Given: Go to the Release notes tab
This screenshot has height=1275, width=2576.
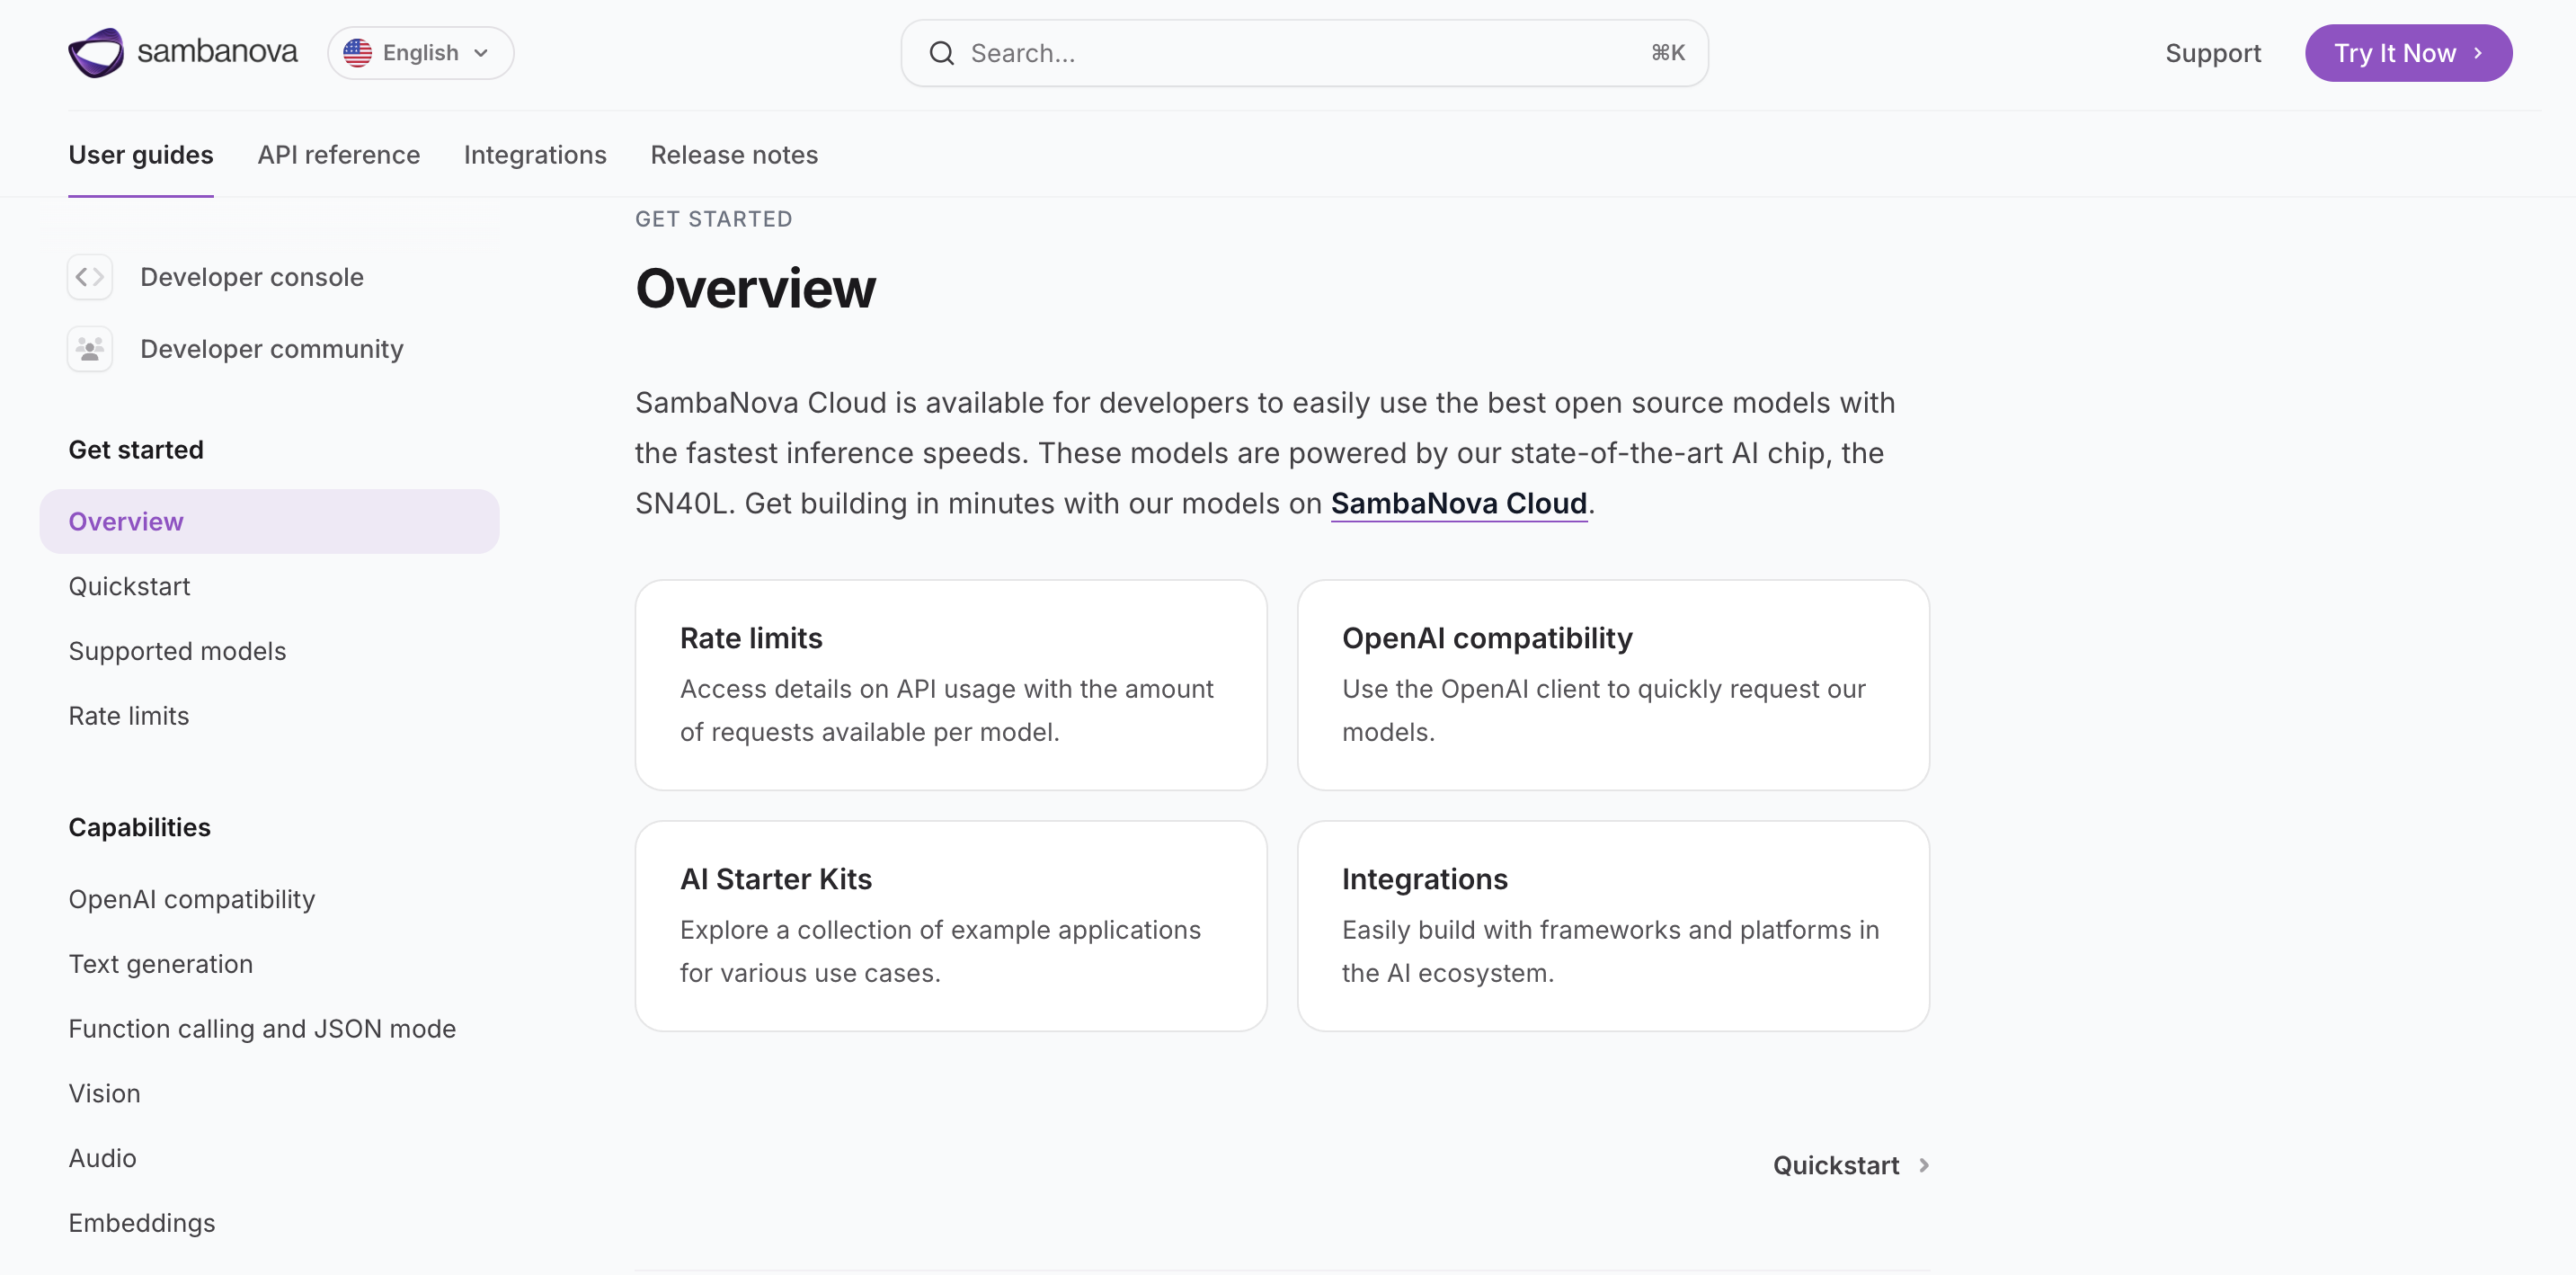Looking at the screenshot, I should pyautogui.click(x=734, y=155).
